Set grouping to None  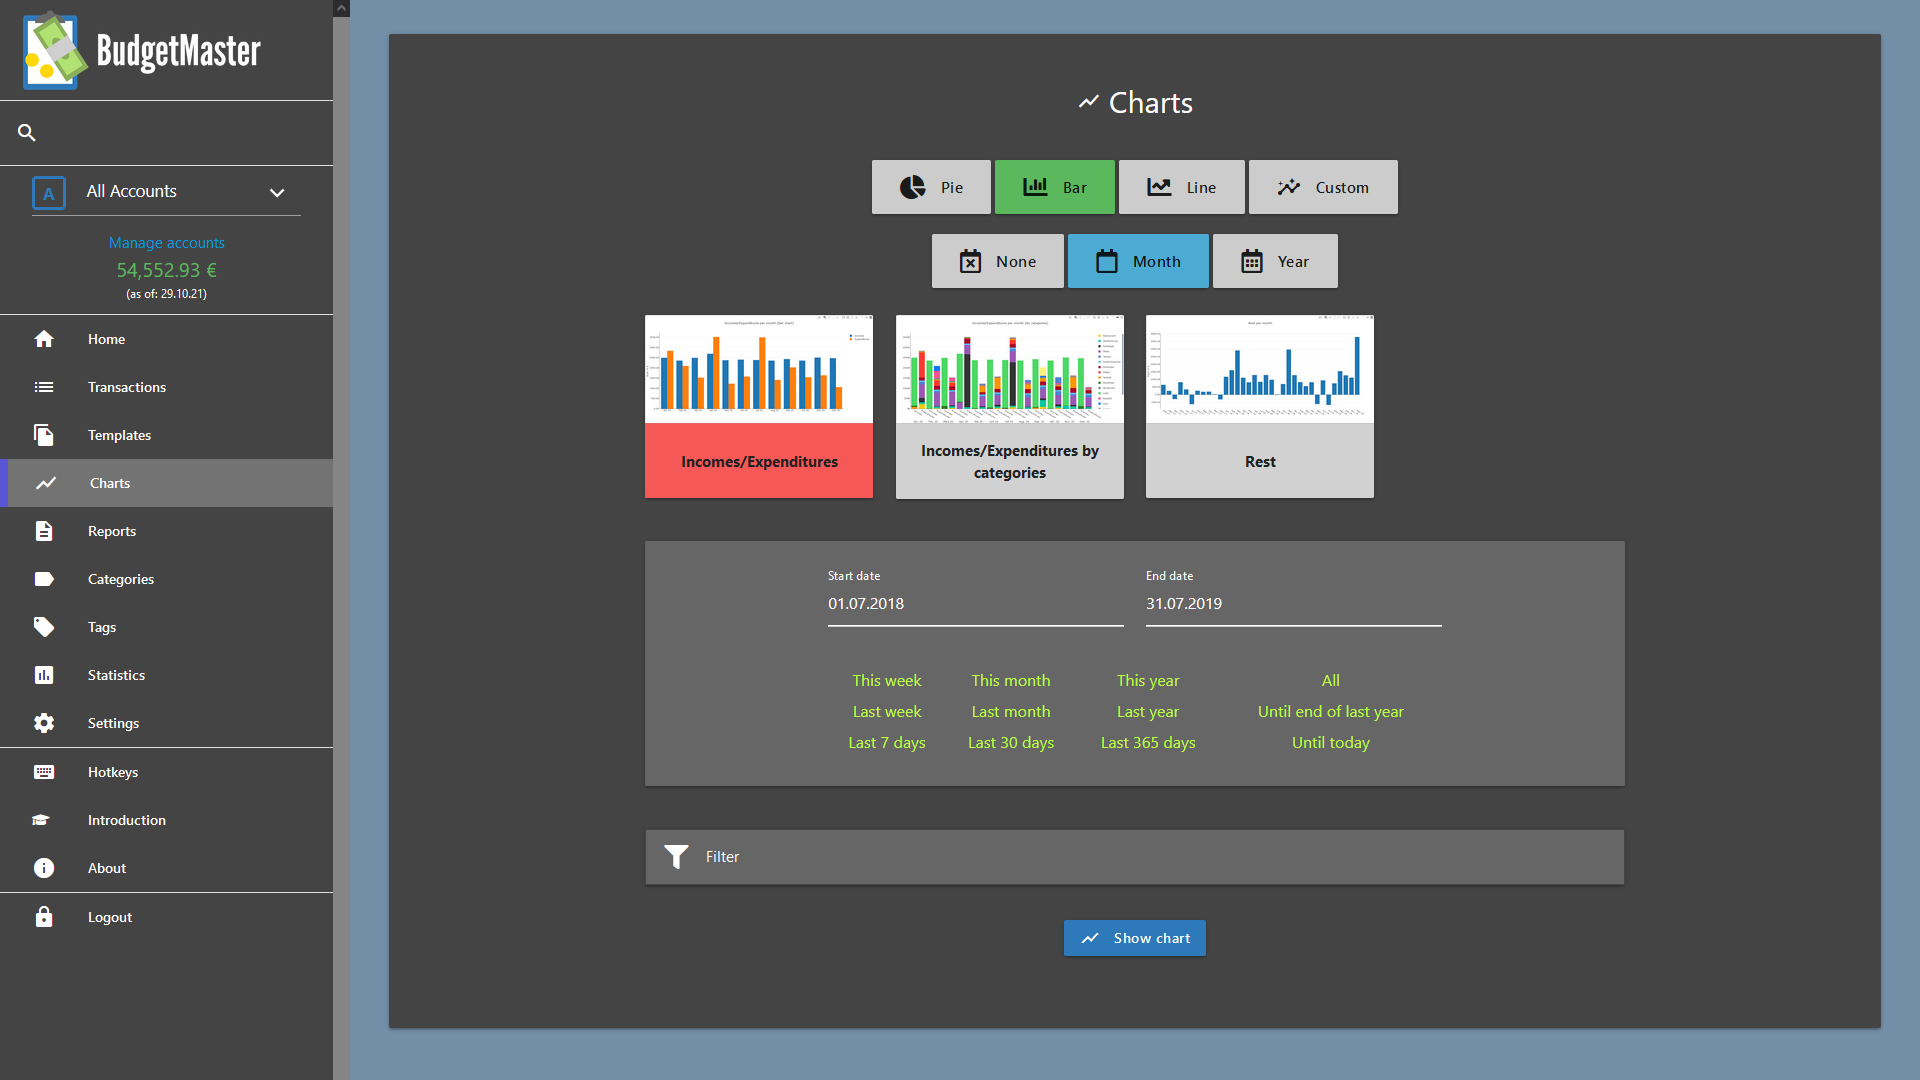(998, 261)
